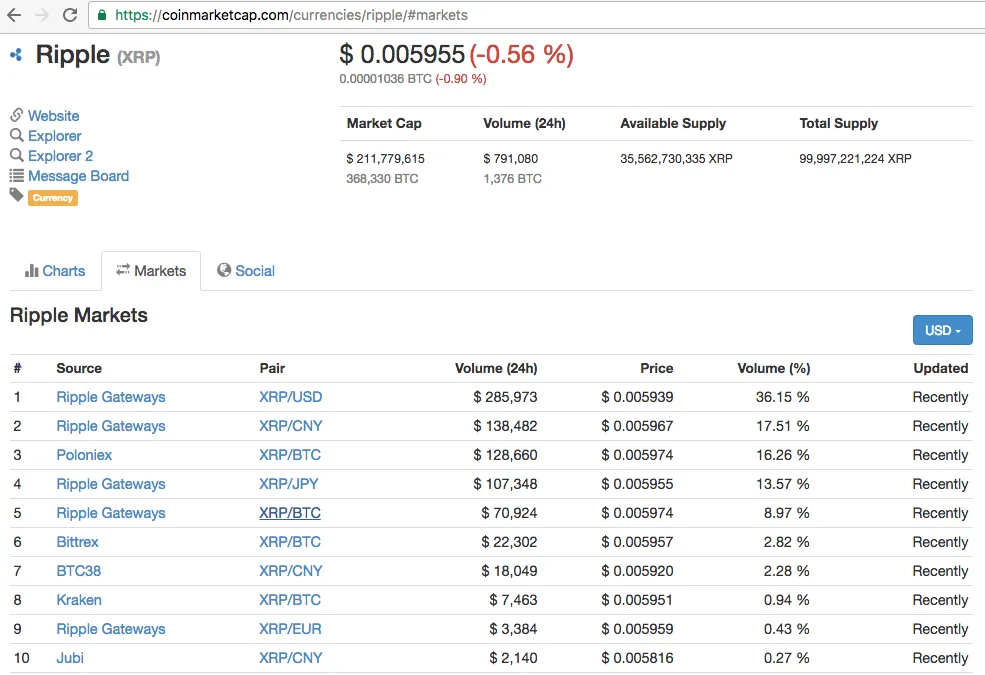Click the orange Currency tag
Image resolution: width=985 pixels, height=675 pixels.
(53, 198)
